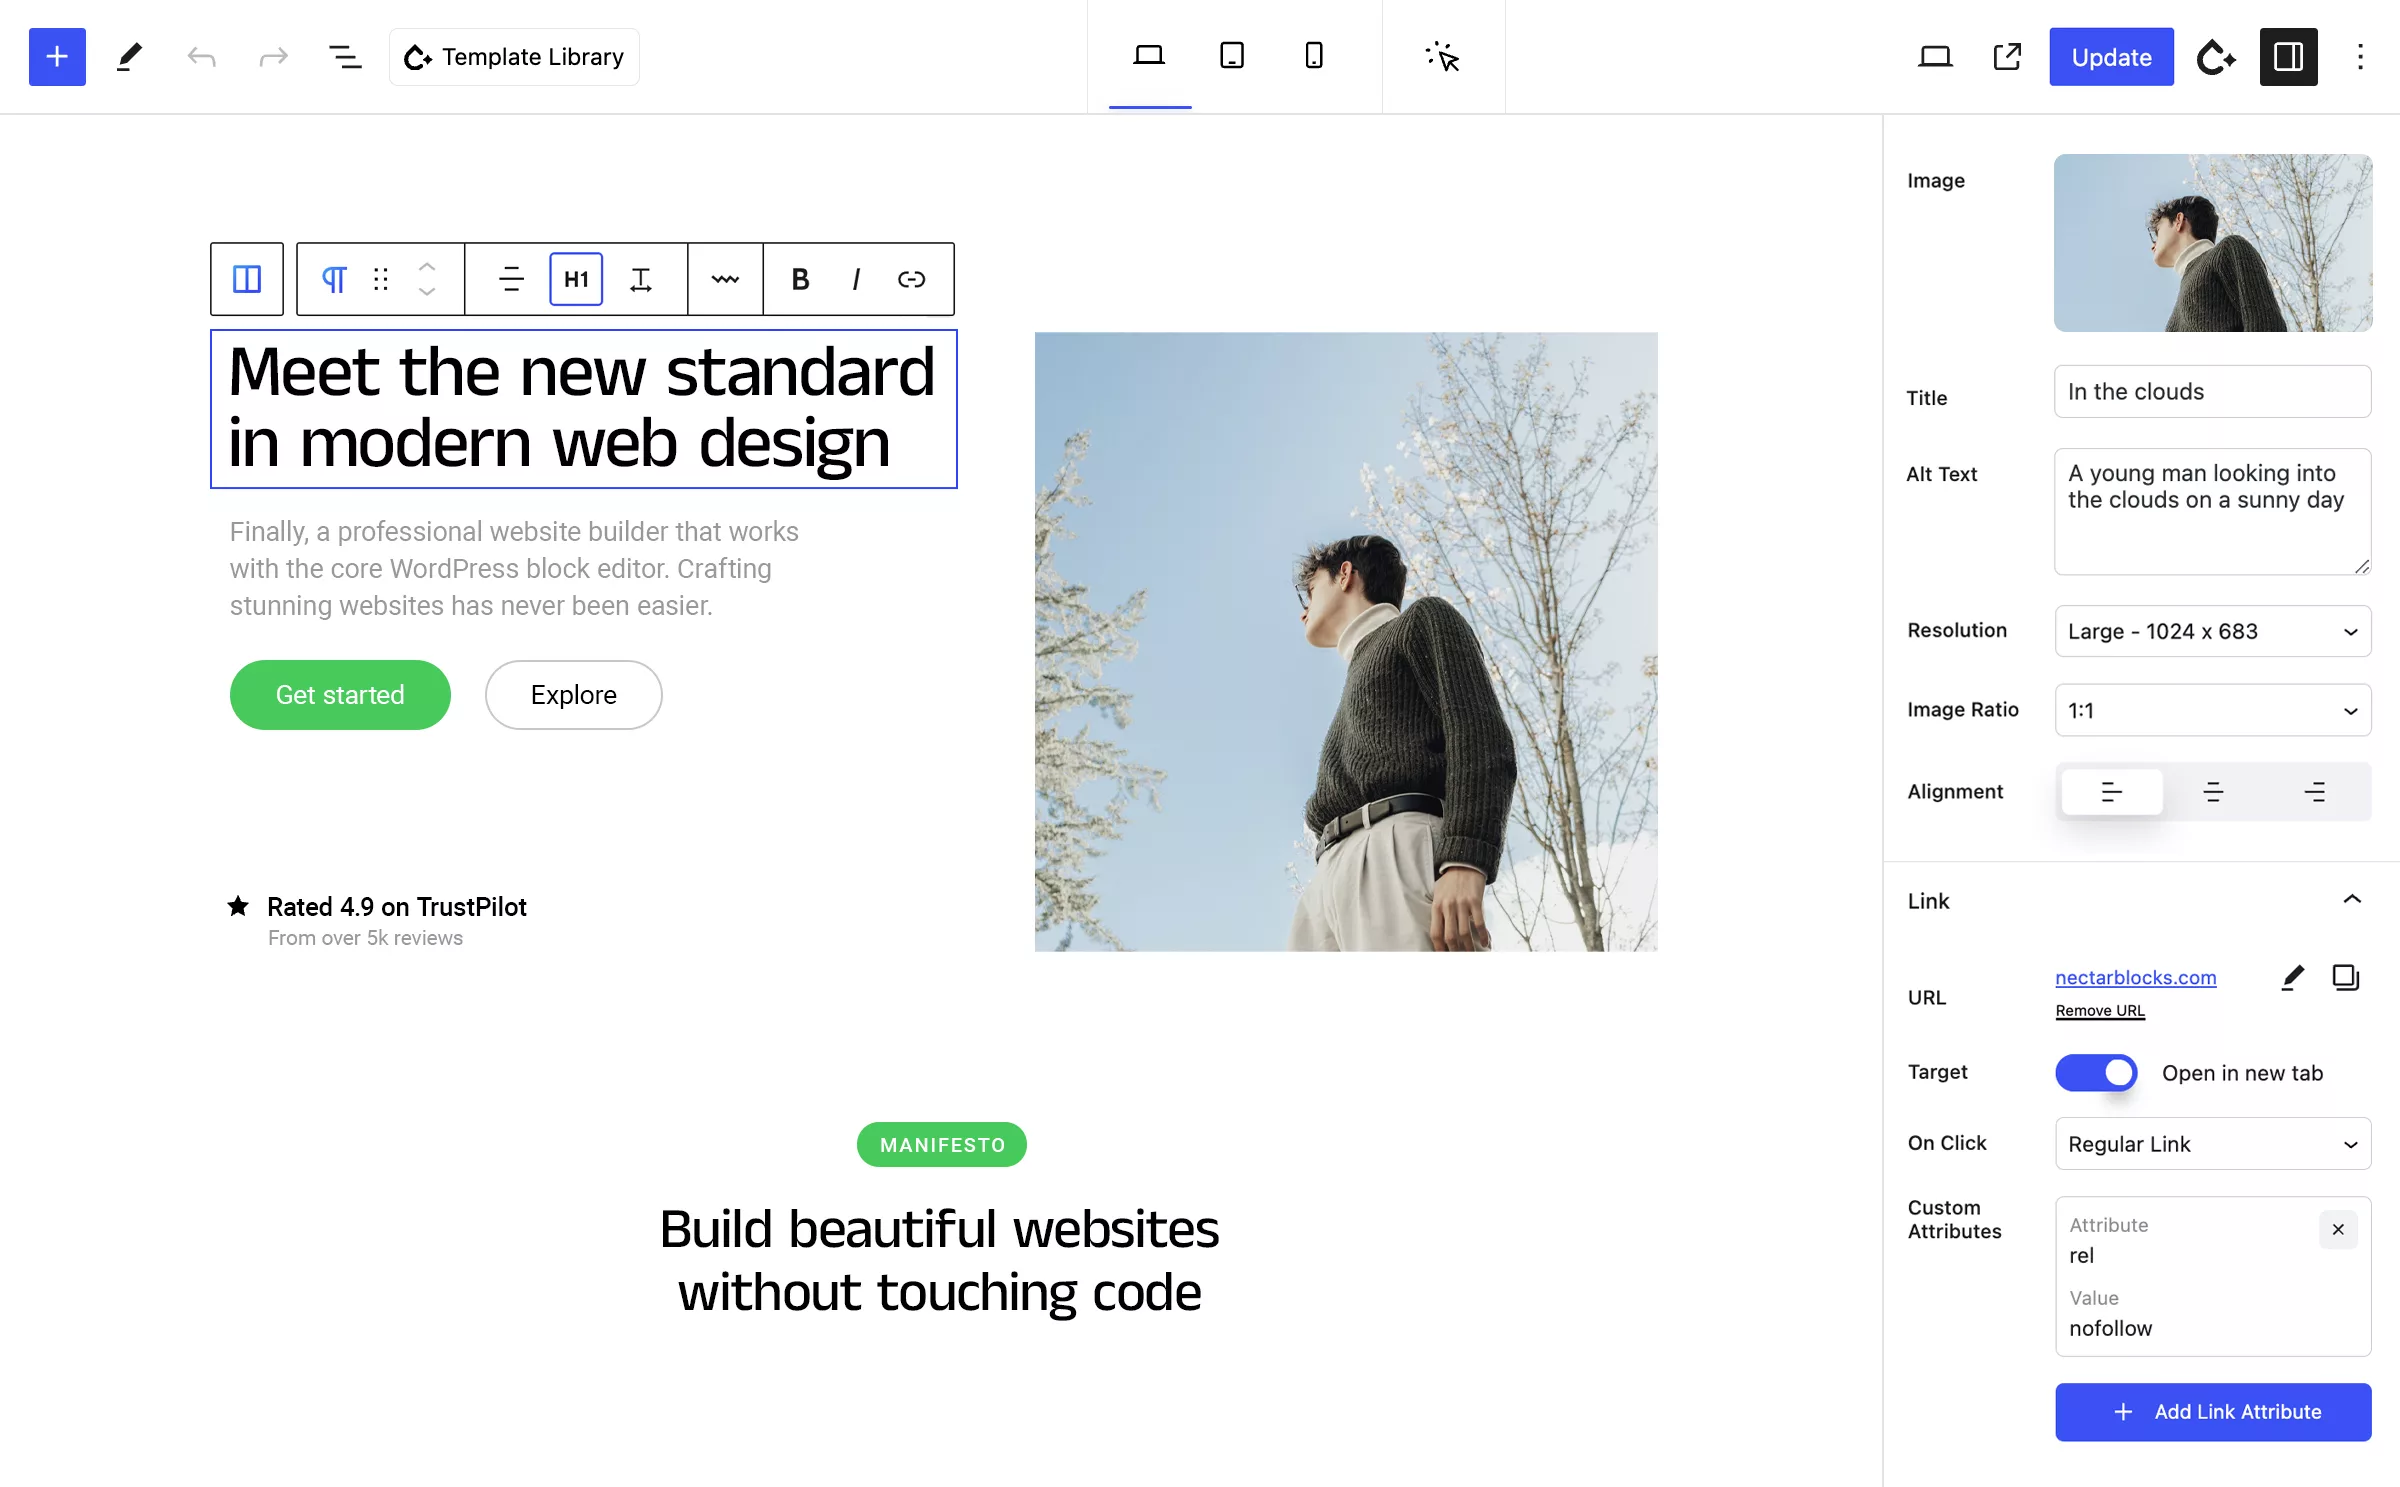Click the Alt Text textarea
This screenshot has width=2400, height=1487.
pos(2213,512)
